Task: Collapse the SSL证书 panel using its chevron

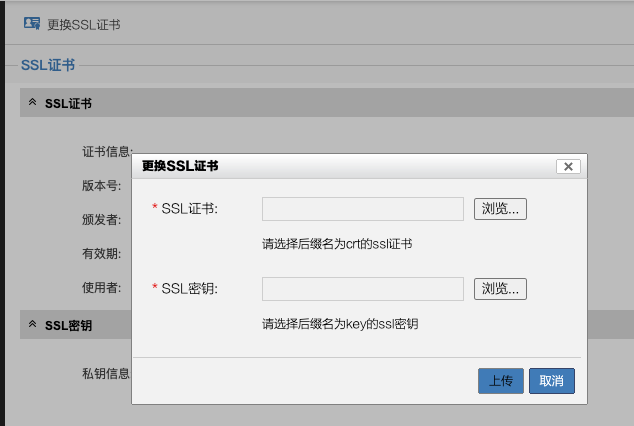Action: tap(32, 103)
